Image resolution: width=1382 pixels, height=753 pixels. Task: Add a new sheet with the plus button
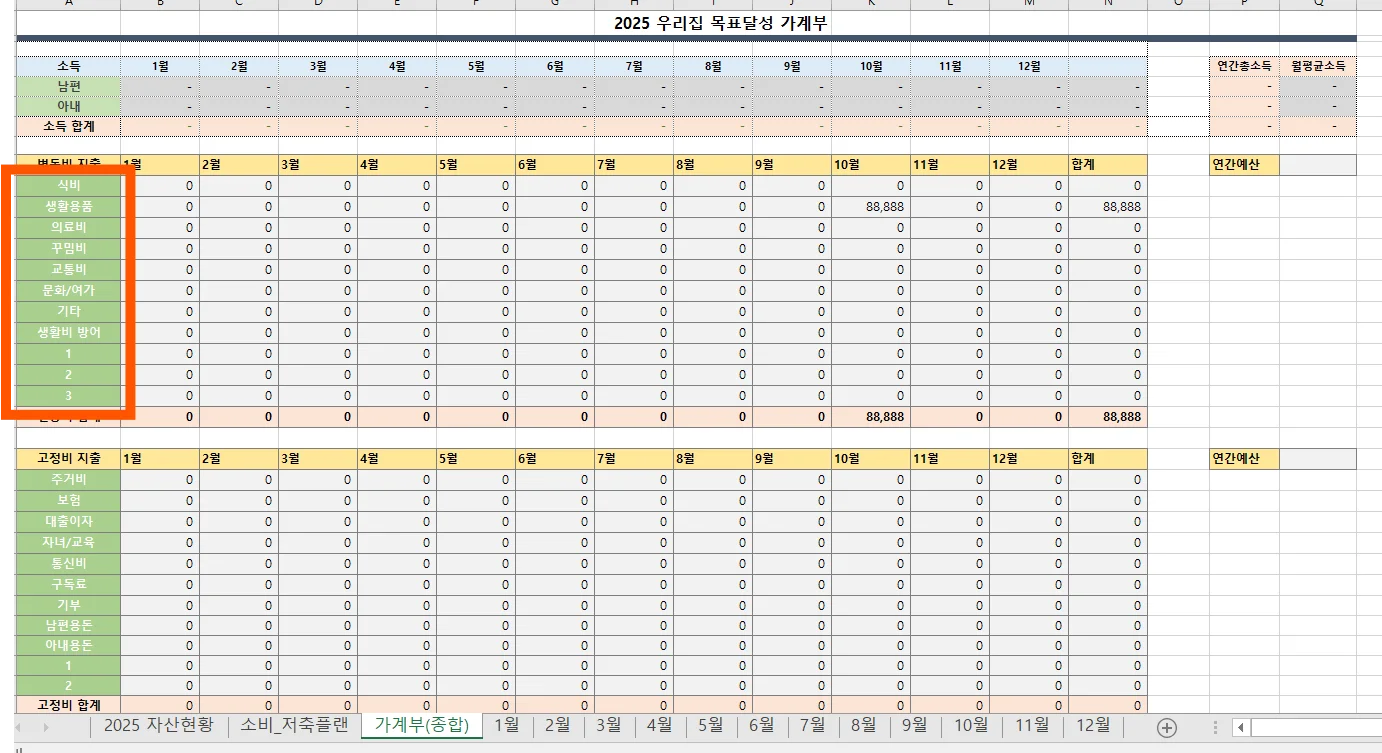(1166, 727)
